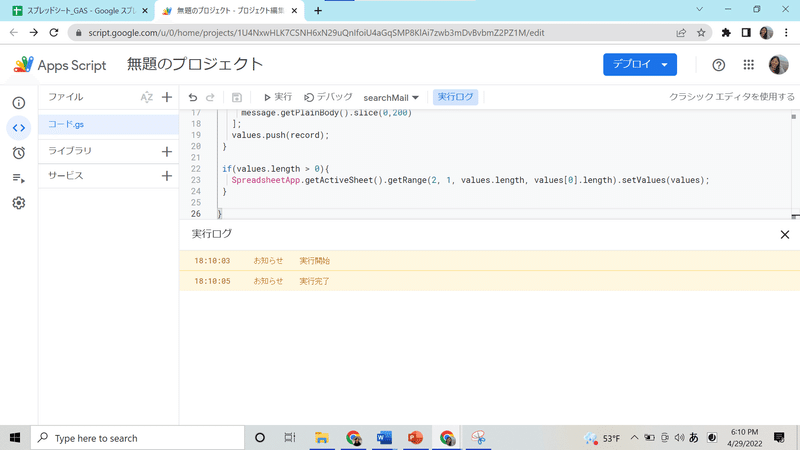Run the script with 実行 button
The image size is (800, 450).
point(278,97)
